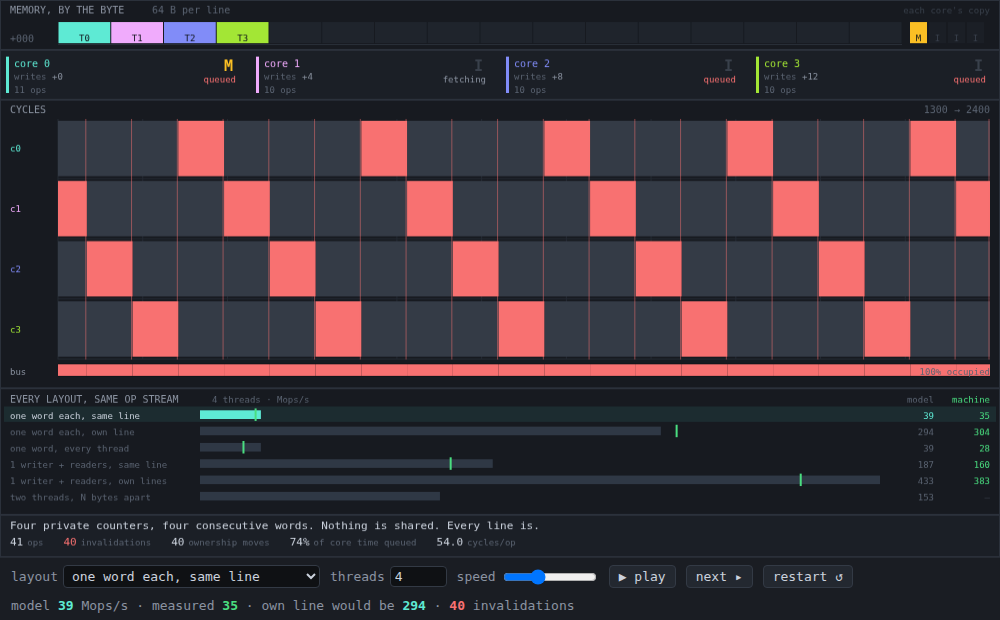
Task: Click the 'machine' column header
Action: (971, 400)
